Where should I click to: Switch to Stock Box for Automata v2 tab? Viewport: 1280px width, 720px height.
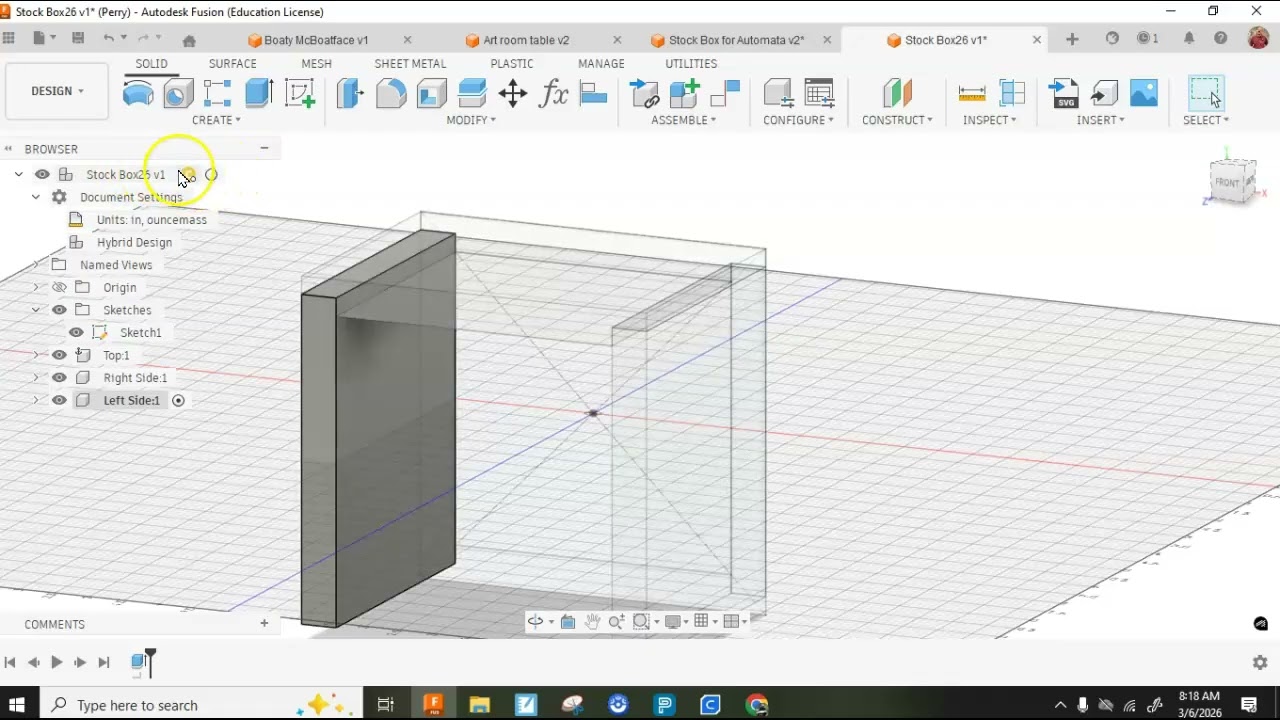point(737,40)
